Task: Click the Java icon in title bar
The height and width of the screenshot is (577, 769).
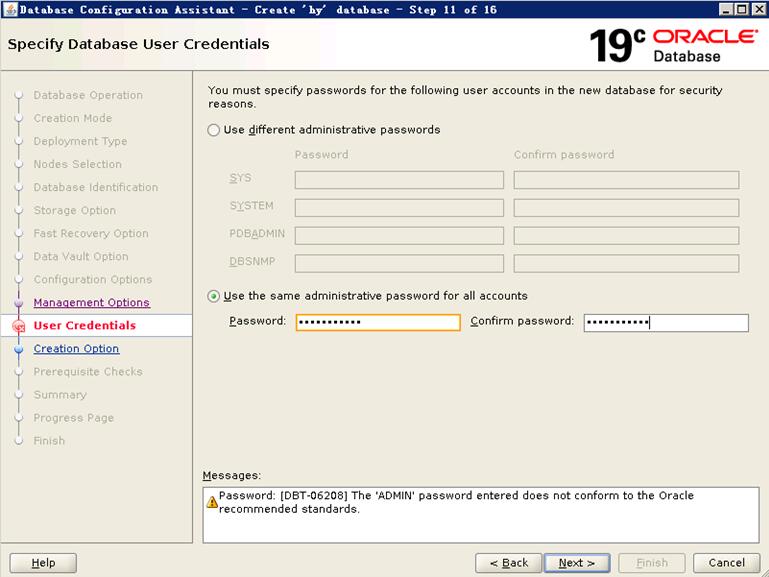Action: point(9,9)
